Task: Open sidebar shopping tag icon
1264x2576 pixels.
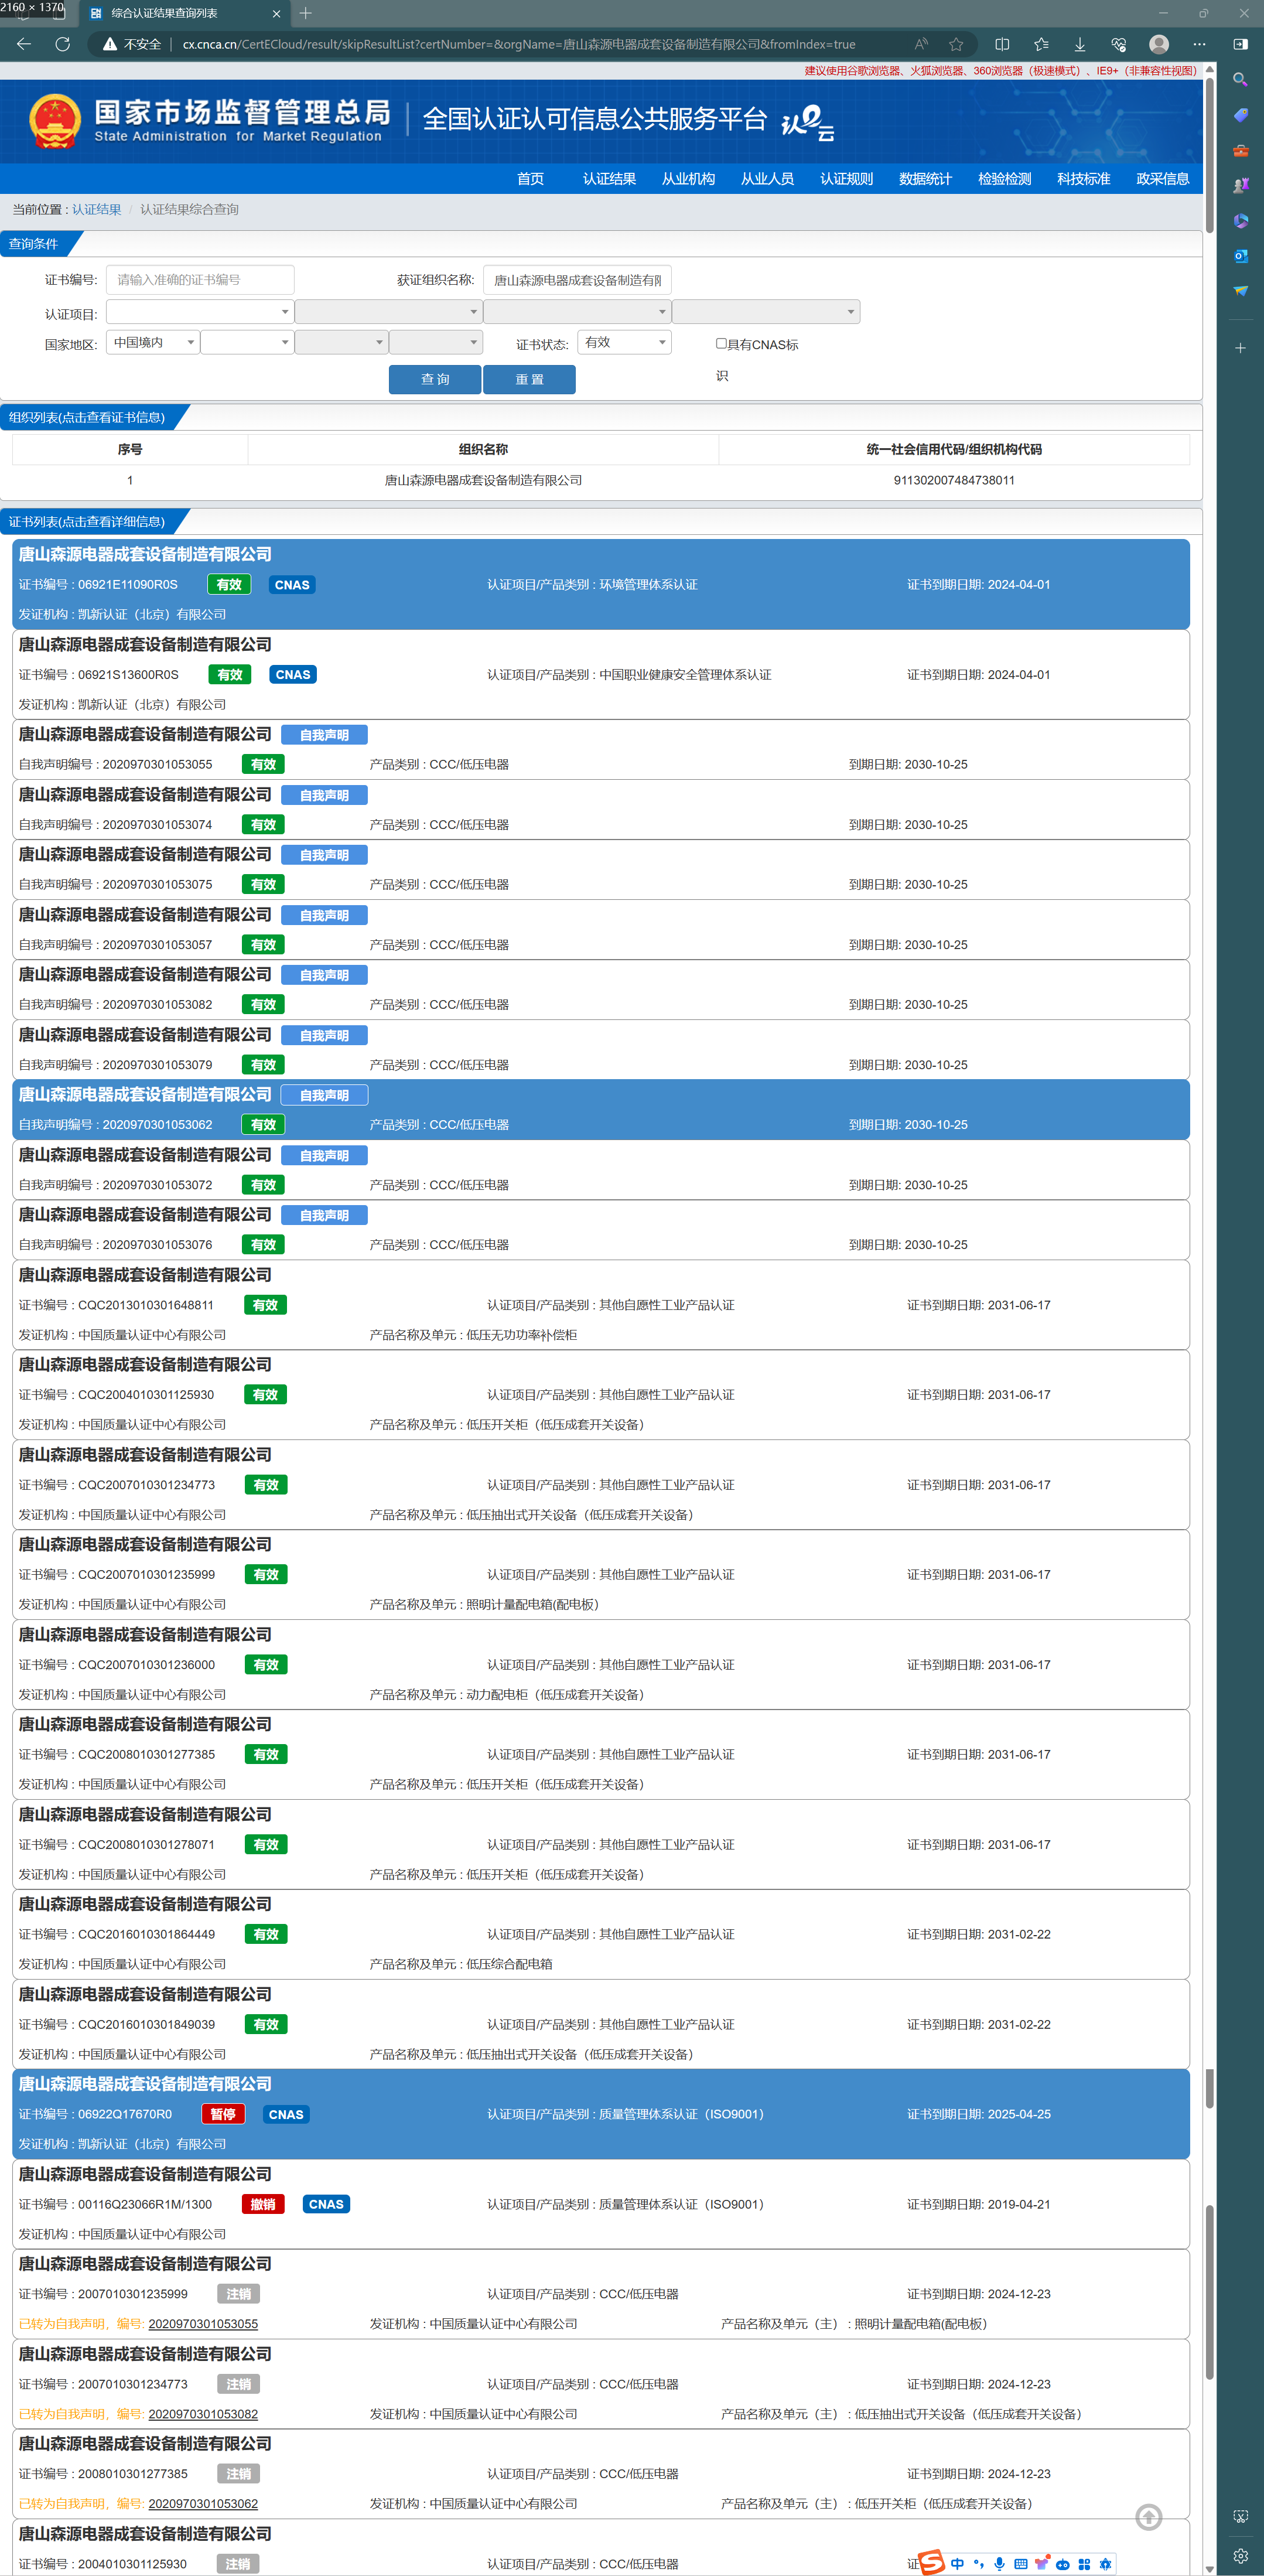Action: [1240, 115]
